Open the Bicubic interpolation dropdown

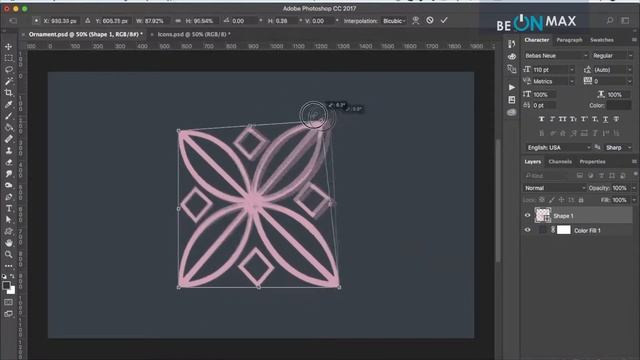(x=394, y=21)
